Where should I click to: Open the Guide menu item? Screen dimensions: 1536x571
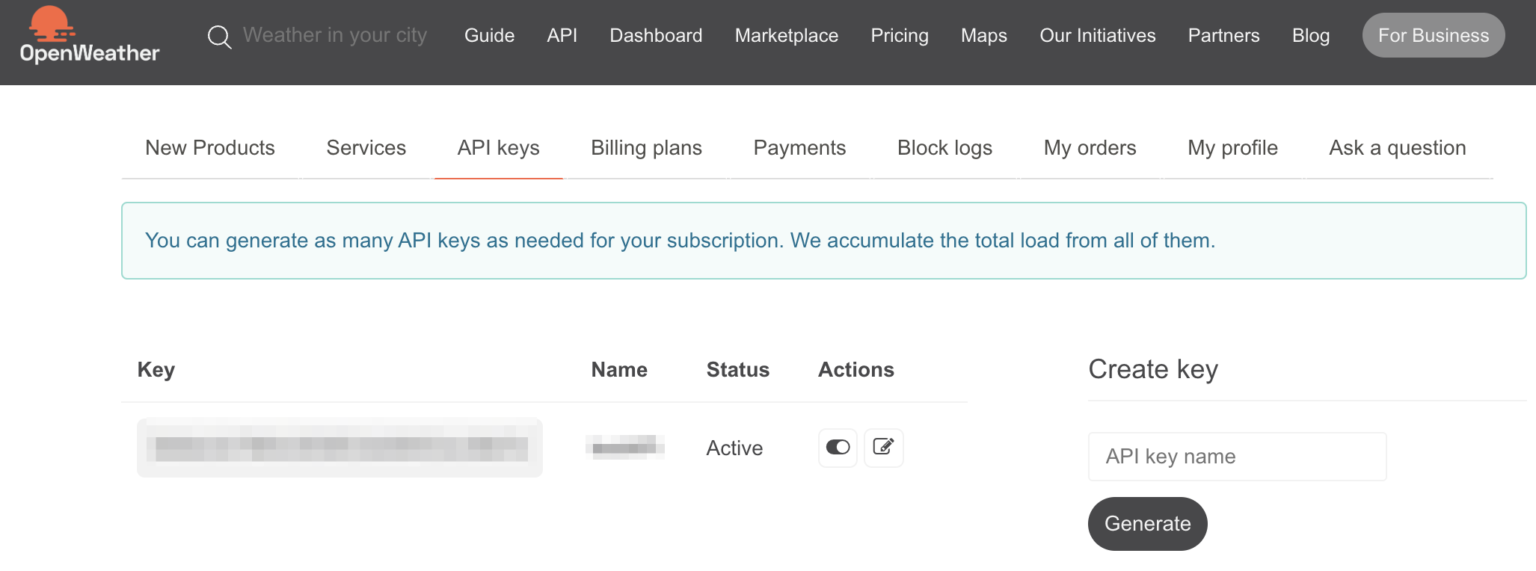489,36
